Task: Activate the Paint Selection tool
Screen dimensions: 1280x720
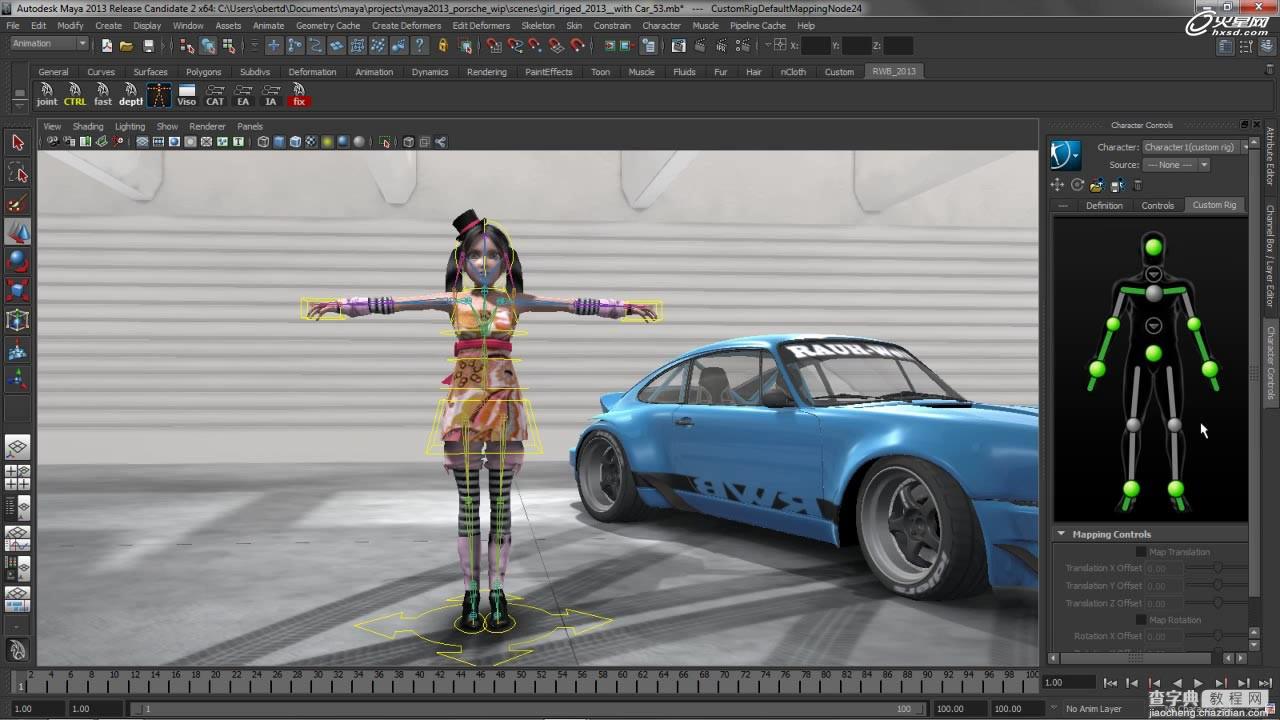Action: (x=18, y=203)
